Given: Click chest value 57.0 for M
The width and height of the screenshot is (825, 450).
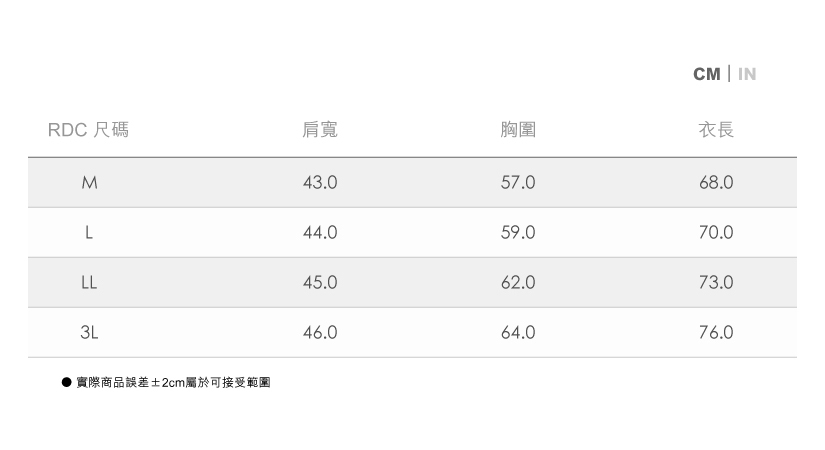Looking at the screenshot, I should click(x=518, y=183).
